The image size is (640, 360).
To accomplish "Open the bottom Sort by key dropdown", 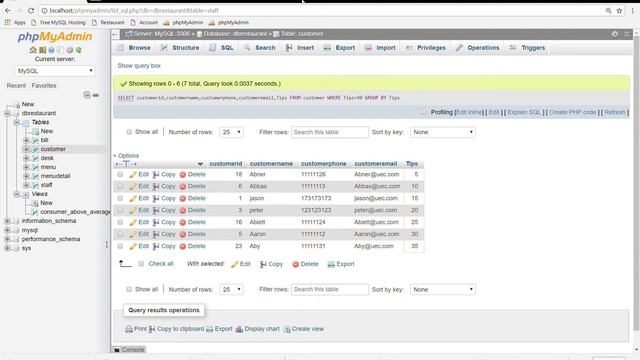I will point(442,289).
